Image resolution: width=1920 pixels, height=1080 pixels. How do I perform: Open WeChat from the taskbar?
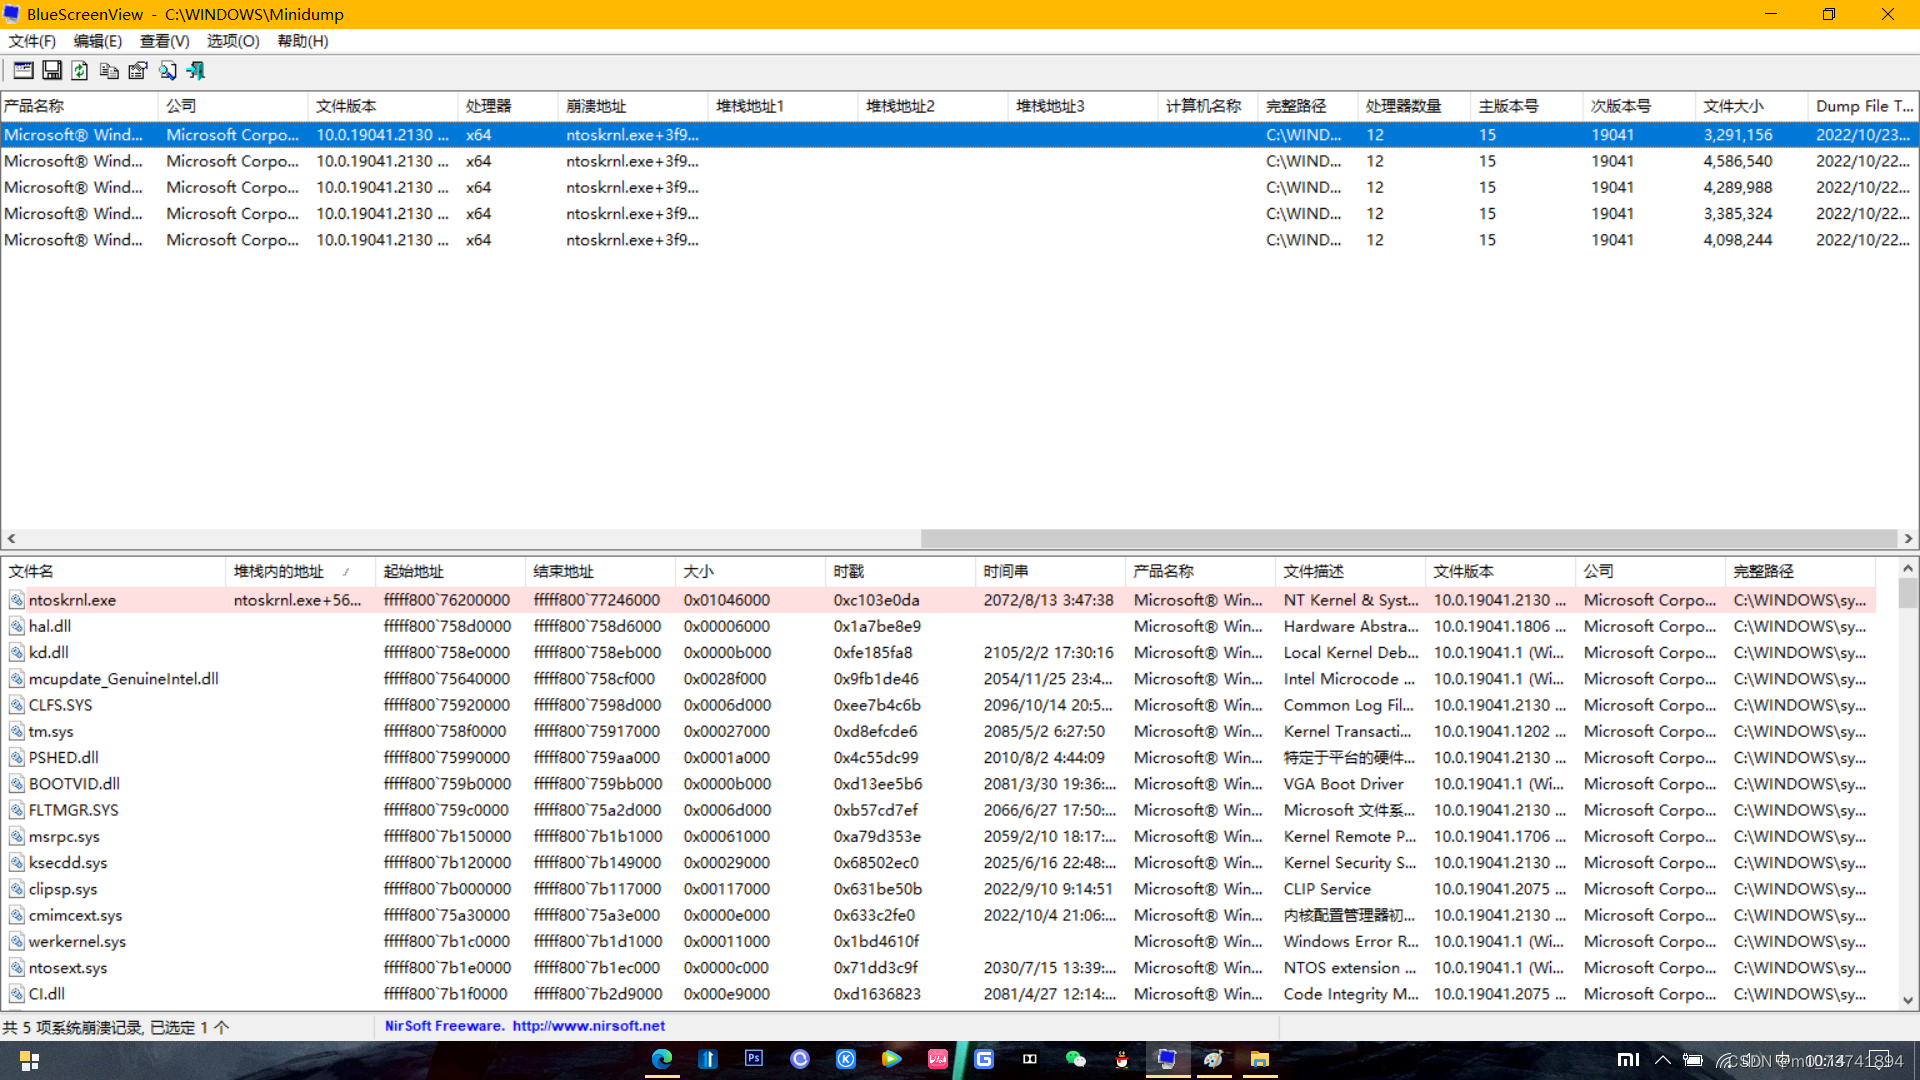(x=1076, y=1059)
